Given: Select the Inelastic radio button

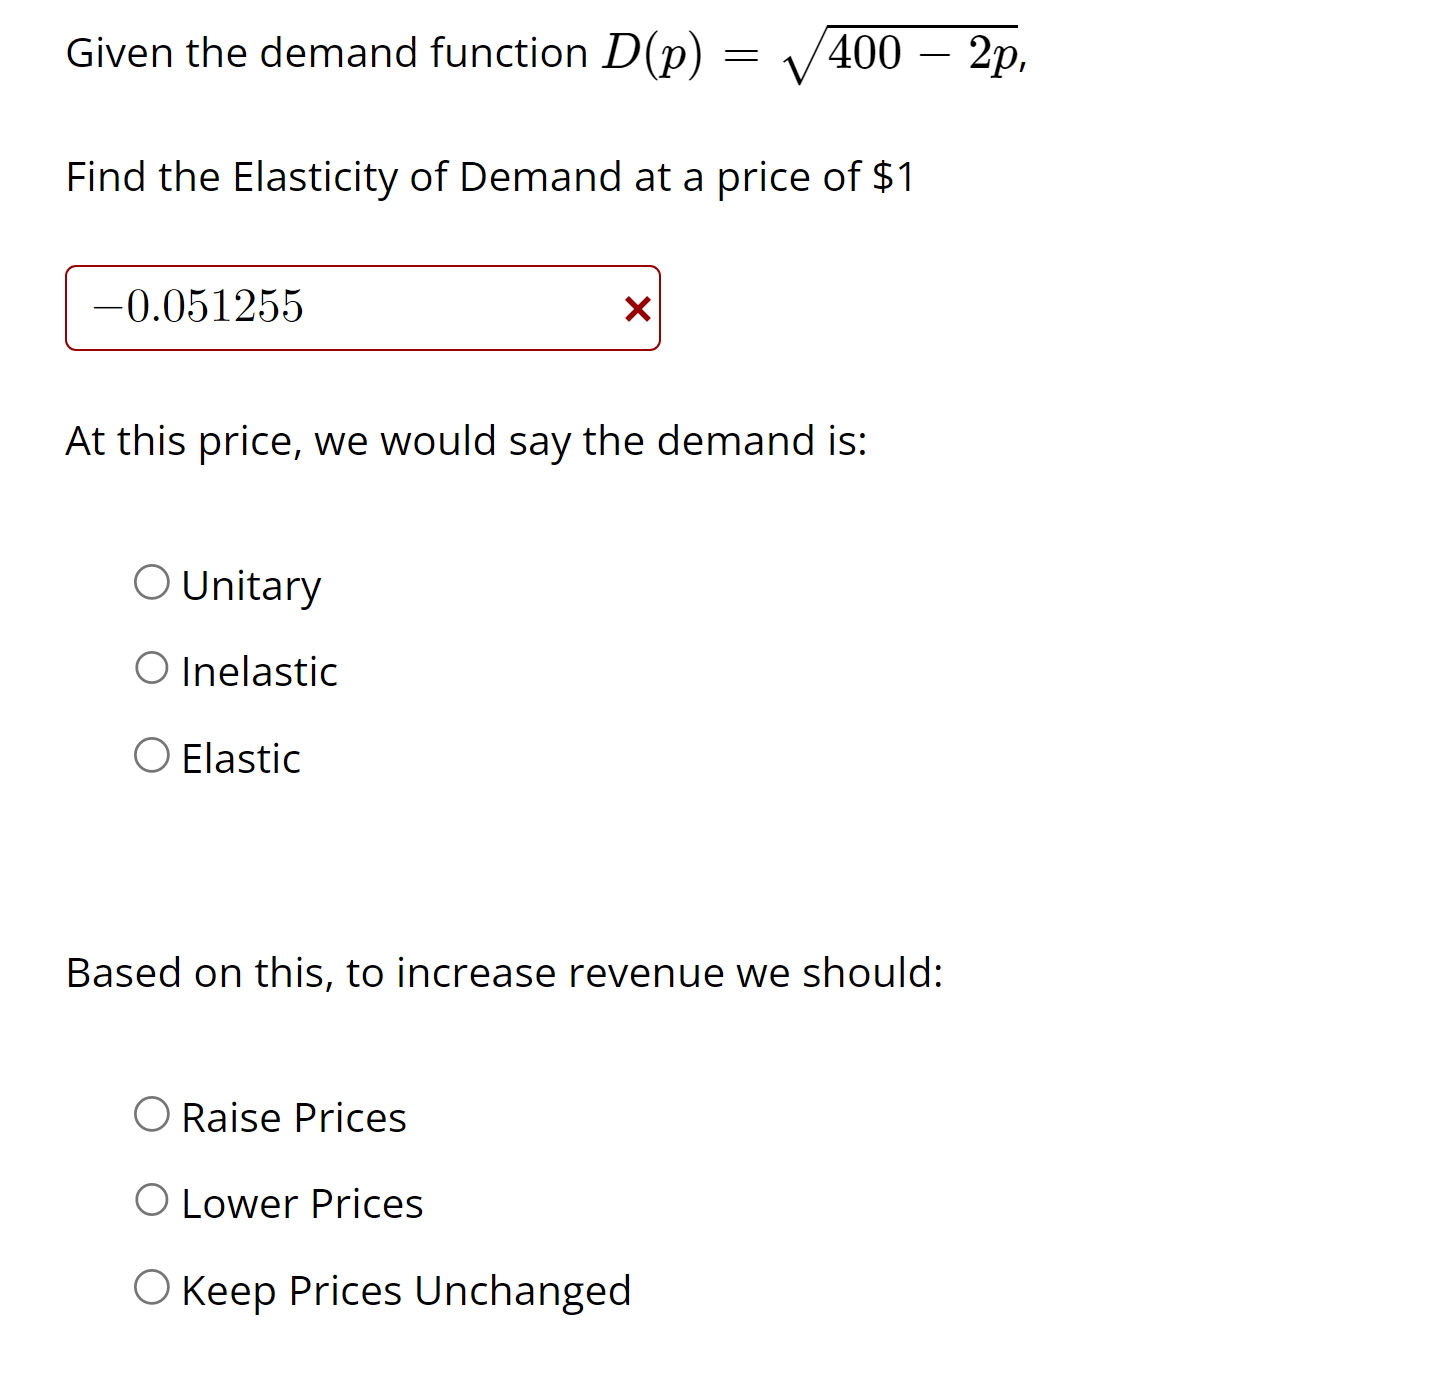Looking at the screenshot, I should point(152,667).
